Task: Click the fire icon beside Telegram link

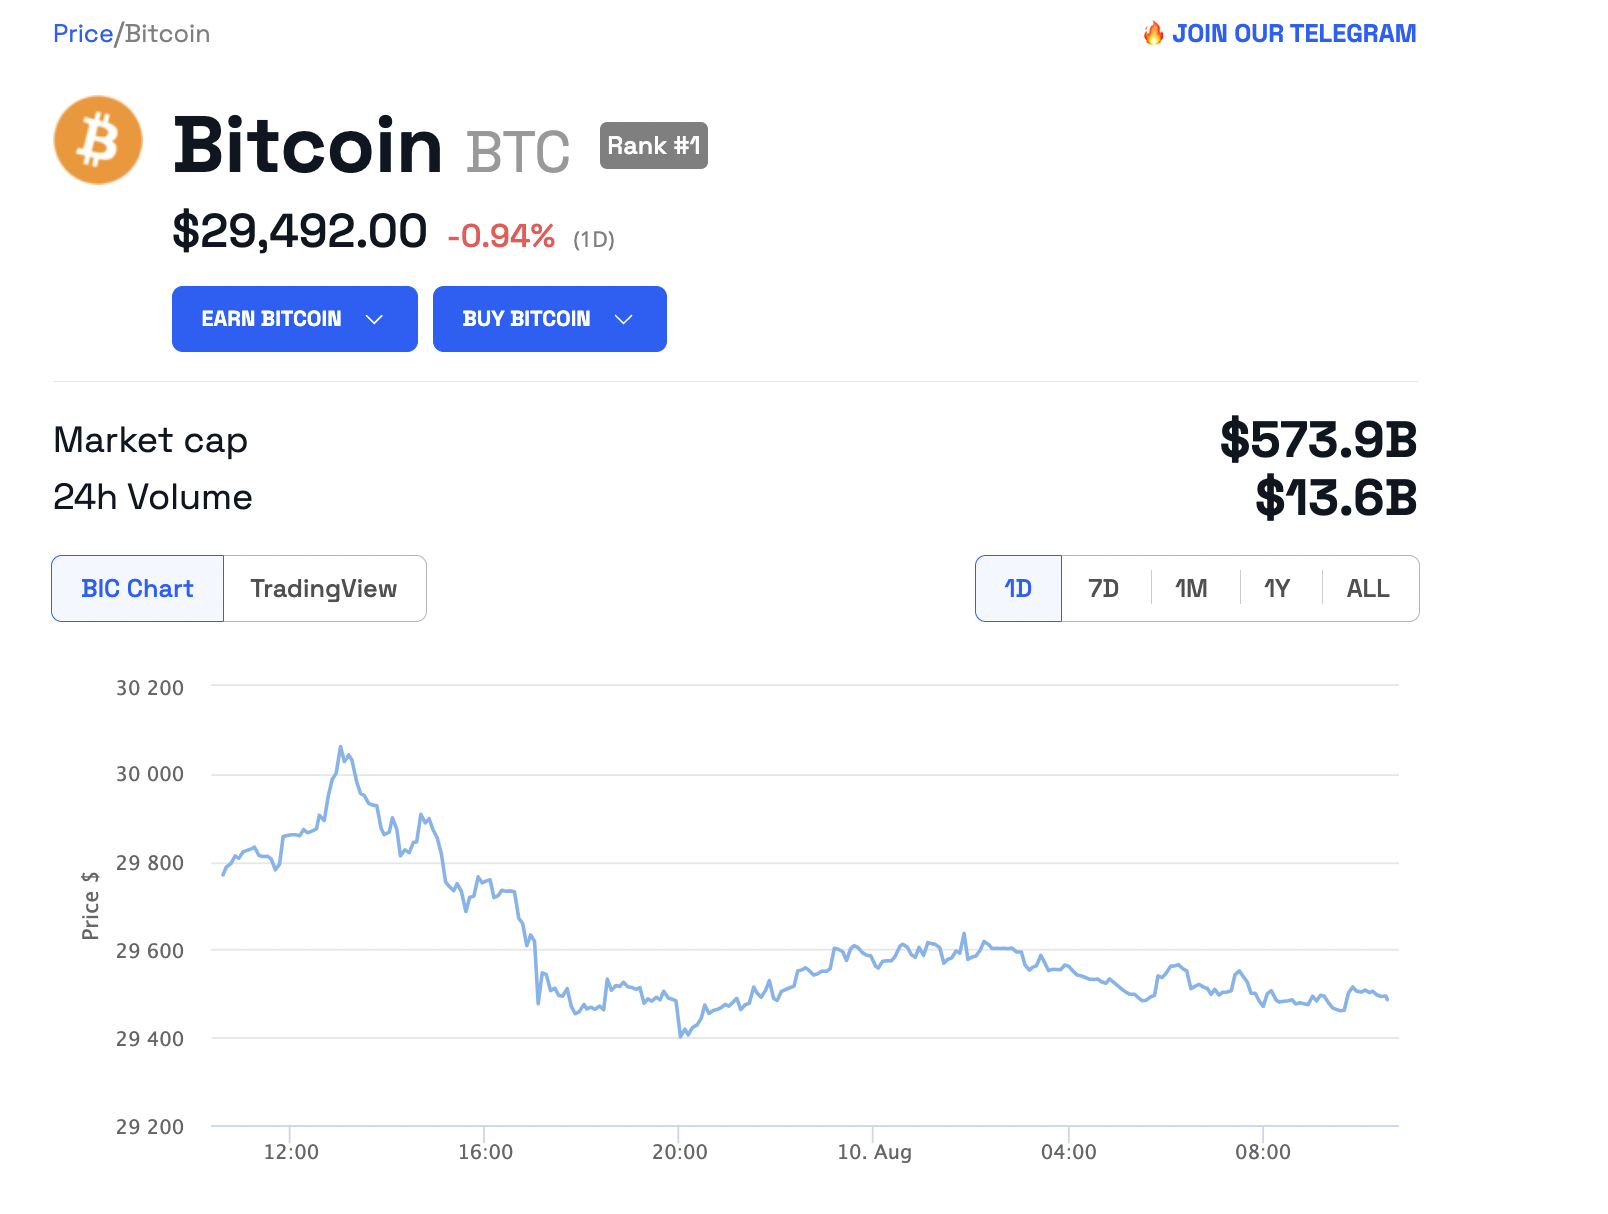Action: (x=1153, y=34)
